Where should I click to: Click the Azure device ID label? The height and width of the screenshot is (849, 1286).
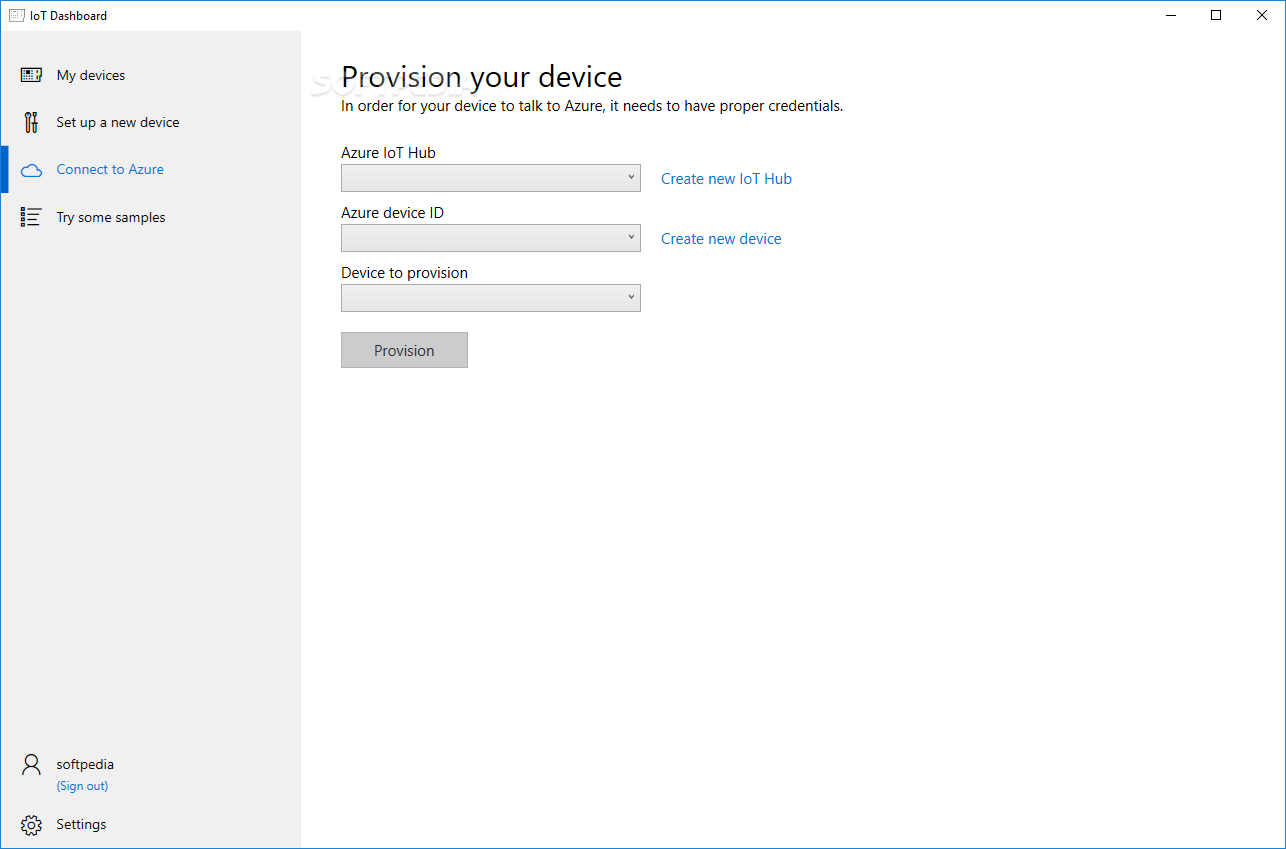pyautogui.click(x=392, y=213)
